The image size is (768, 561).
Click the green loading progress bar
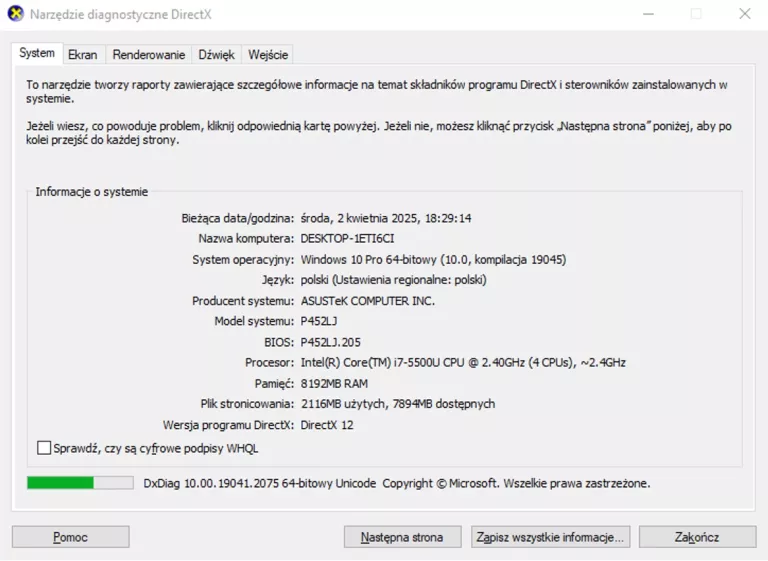point(80,483)
